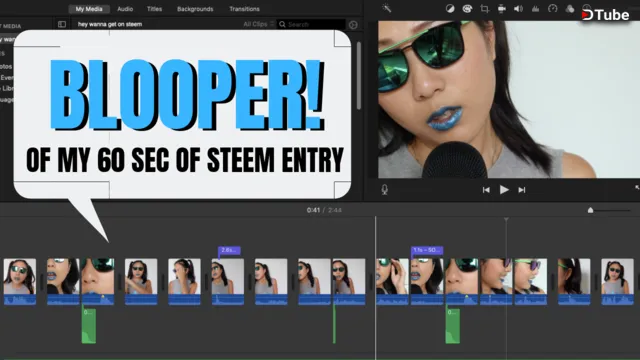Select the purple "2.6s" title clip
The height and width of the screenshot is (360, 640).
click(x=229, y=250)
